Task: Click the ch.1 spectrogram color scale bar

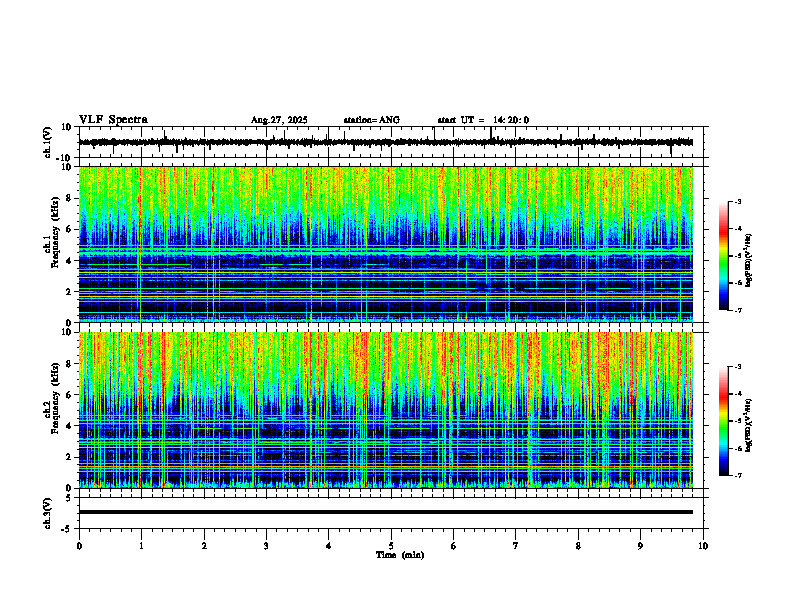Action: pos(723,256)
